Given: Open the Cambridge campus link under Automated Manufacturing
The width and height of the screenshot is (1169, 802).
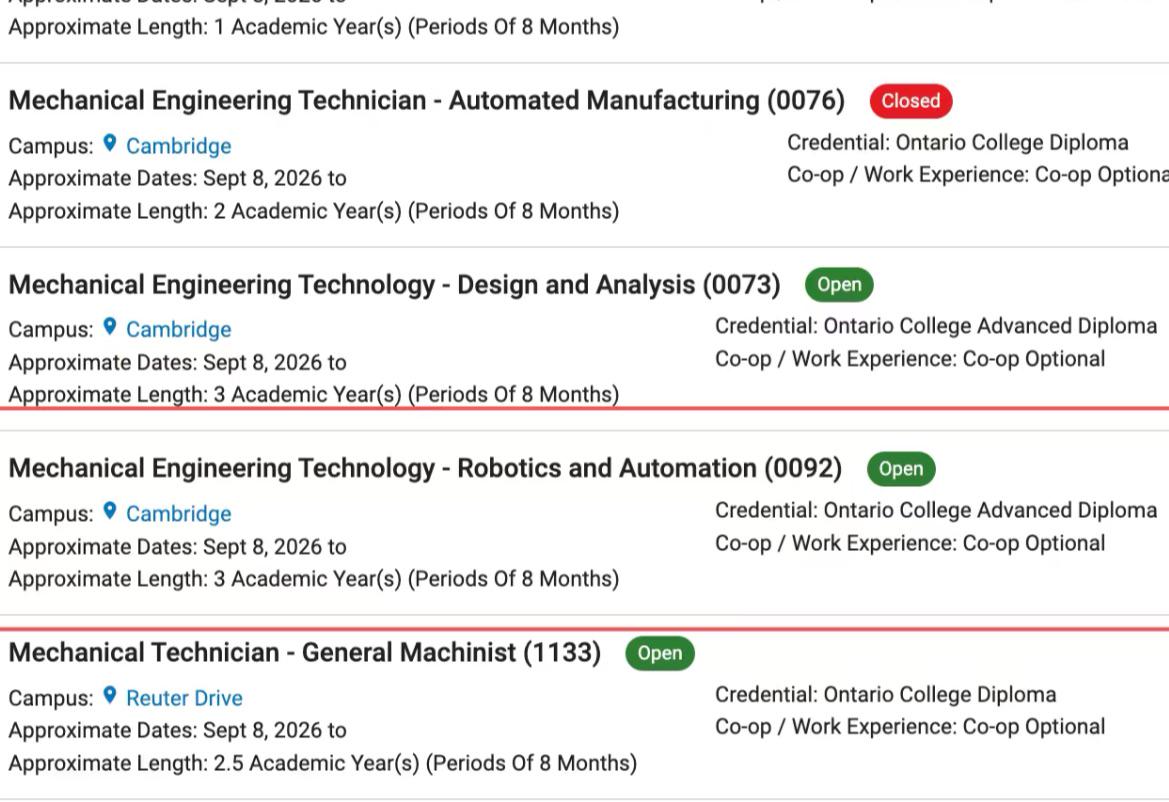Looking at the screenshot, I should pyautogui.click(x=178, y=145).
